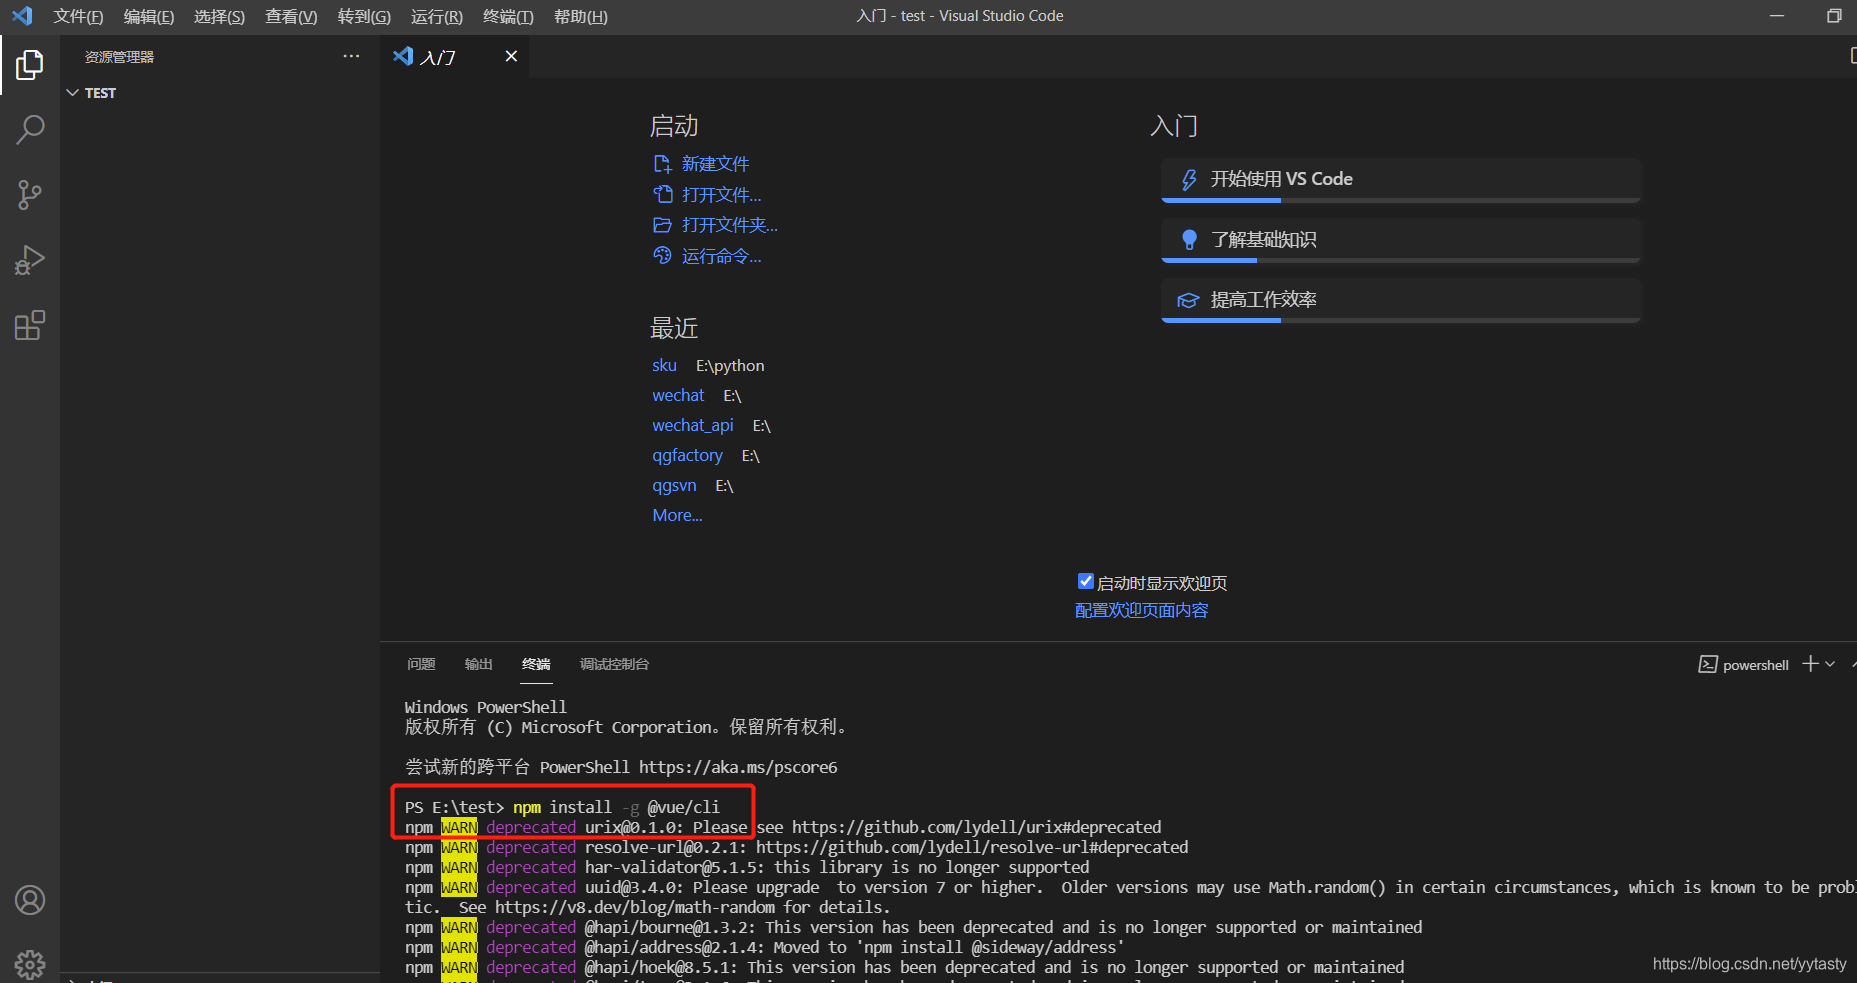Image resolution: width=1857 pixels, height=983 pixels.
Task: Switch to the 终端 panel tab
Action: coord(536,664)
